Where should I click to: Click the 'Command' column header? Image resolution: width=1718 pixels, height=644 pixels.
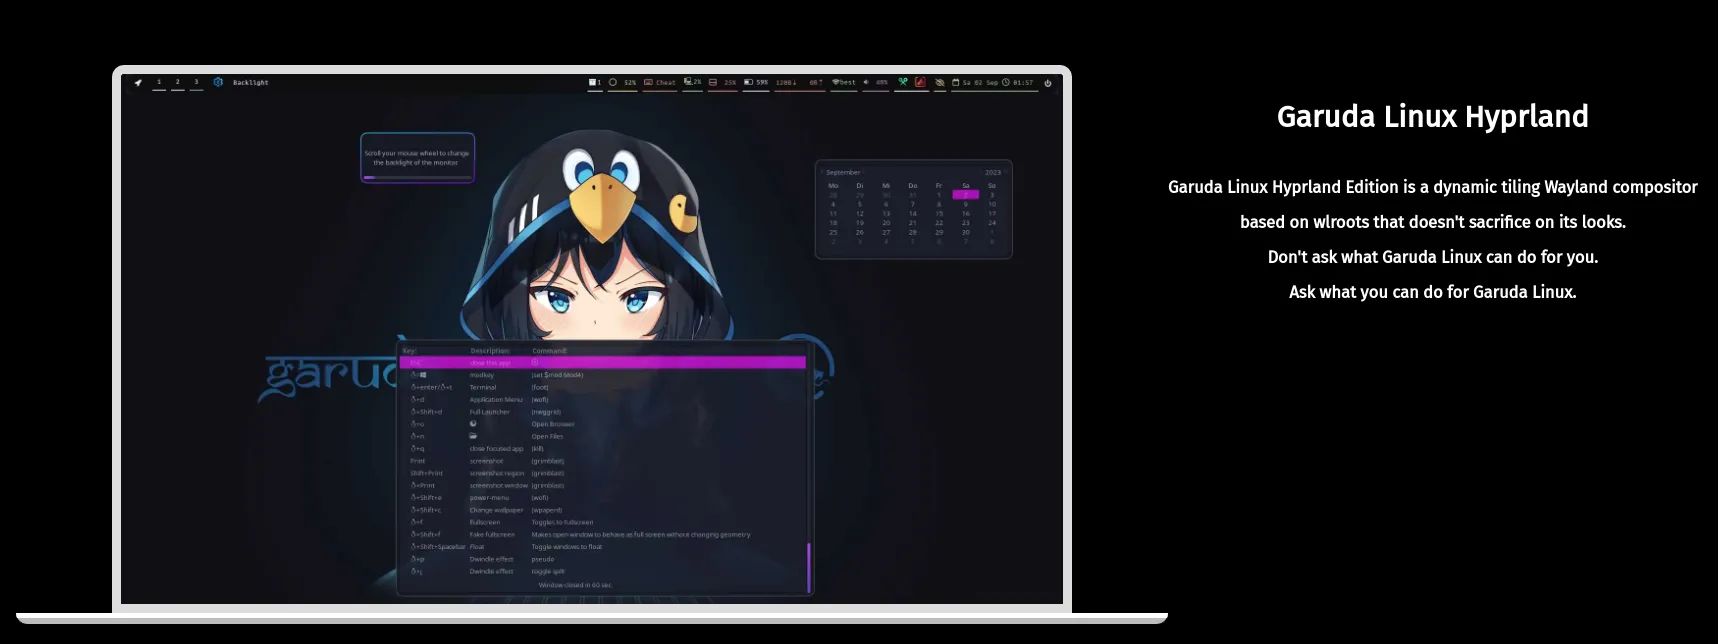click(549, 351)
